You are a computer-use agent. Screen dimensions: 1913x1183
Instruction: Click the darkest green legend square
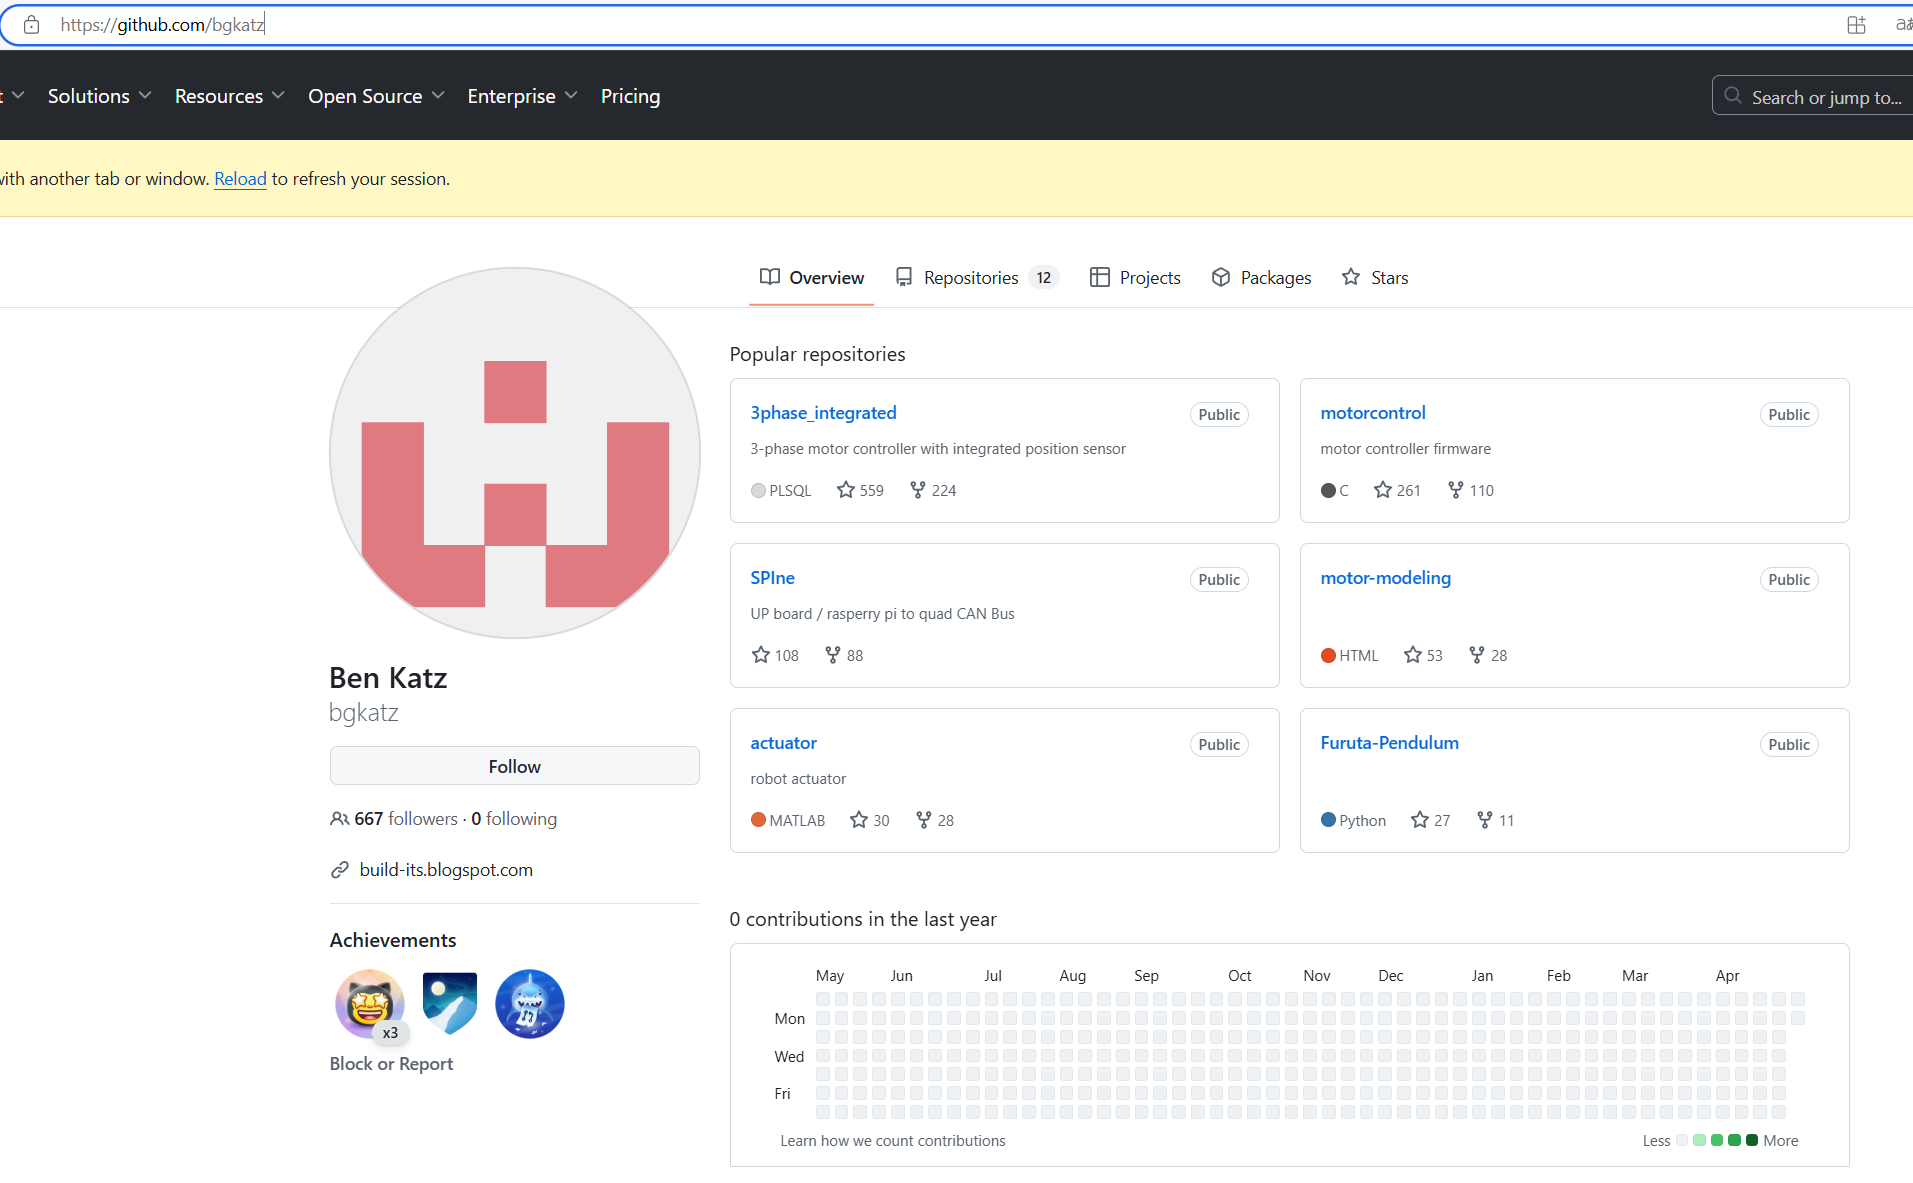(x=1751, y=1140)
